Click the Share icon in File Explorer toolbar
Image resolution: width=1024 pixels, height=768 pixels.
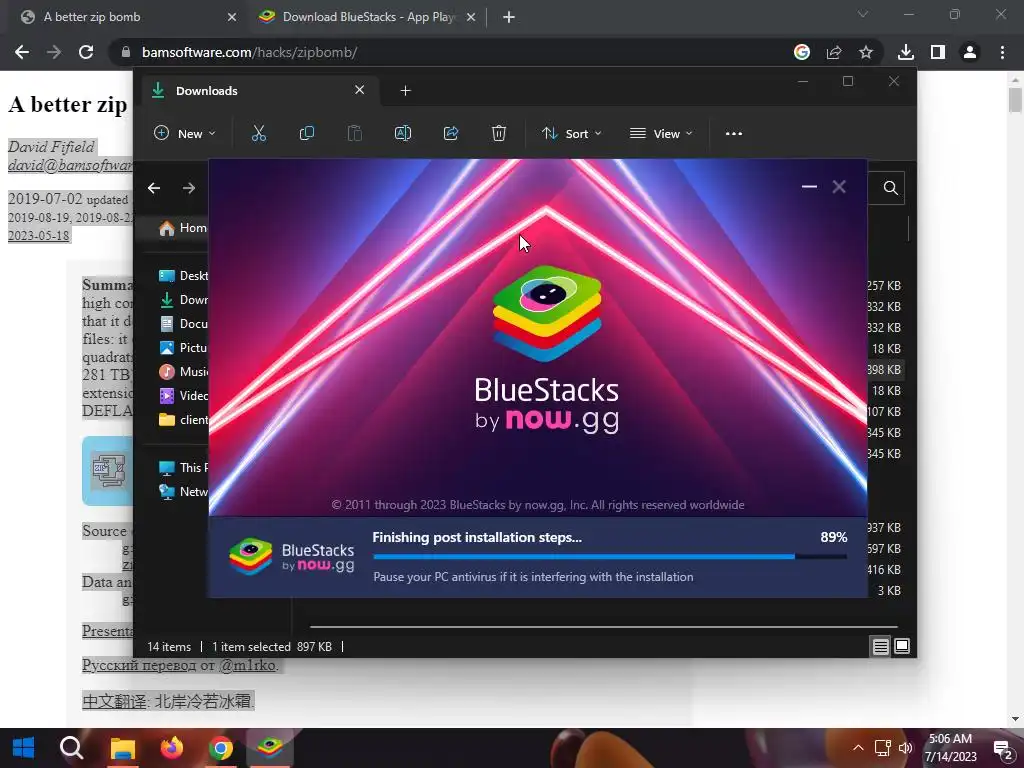451,133
